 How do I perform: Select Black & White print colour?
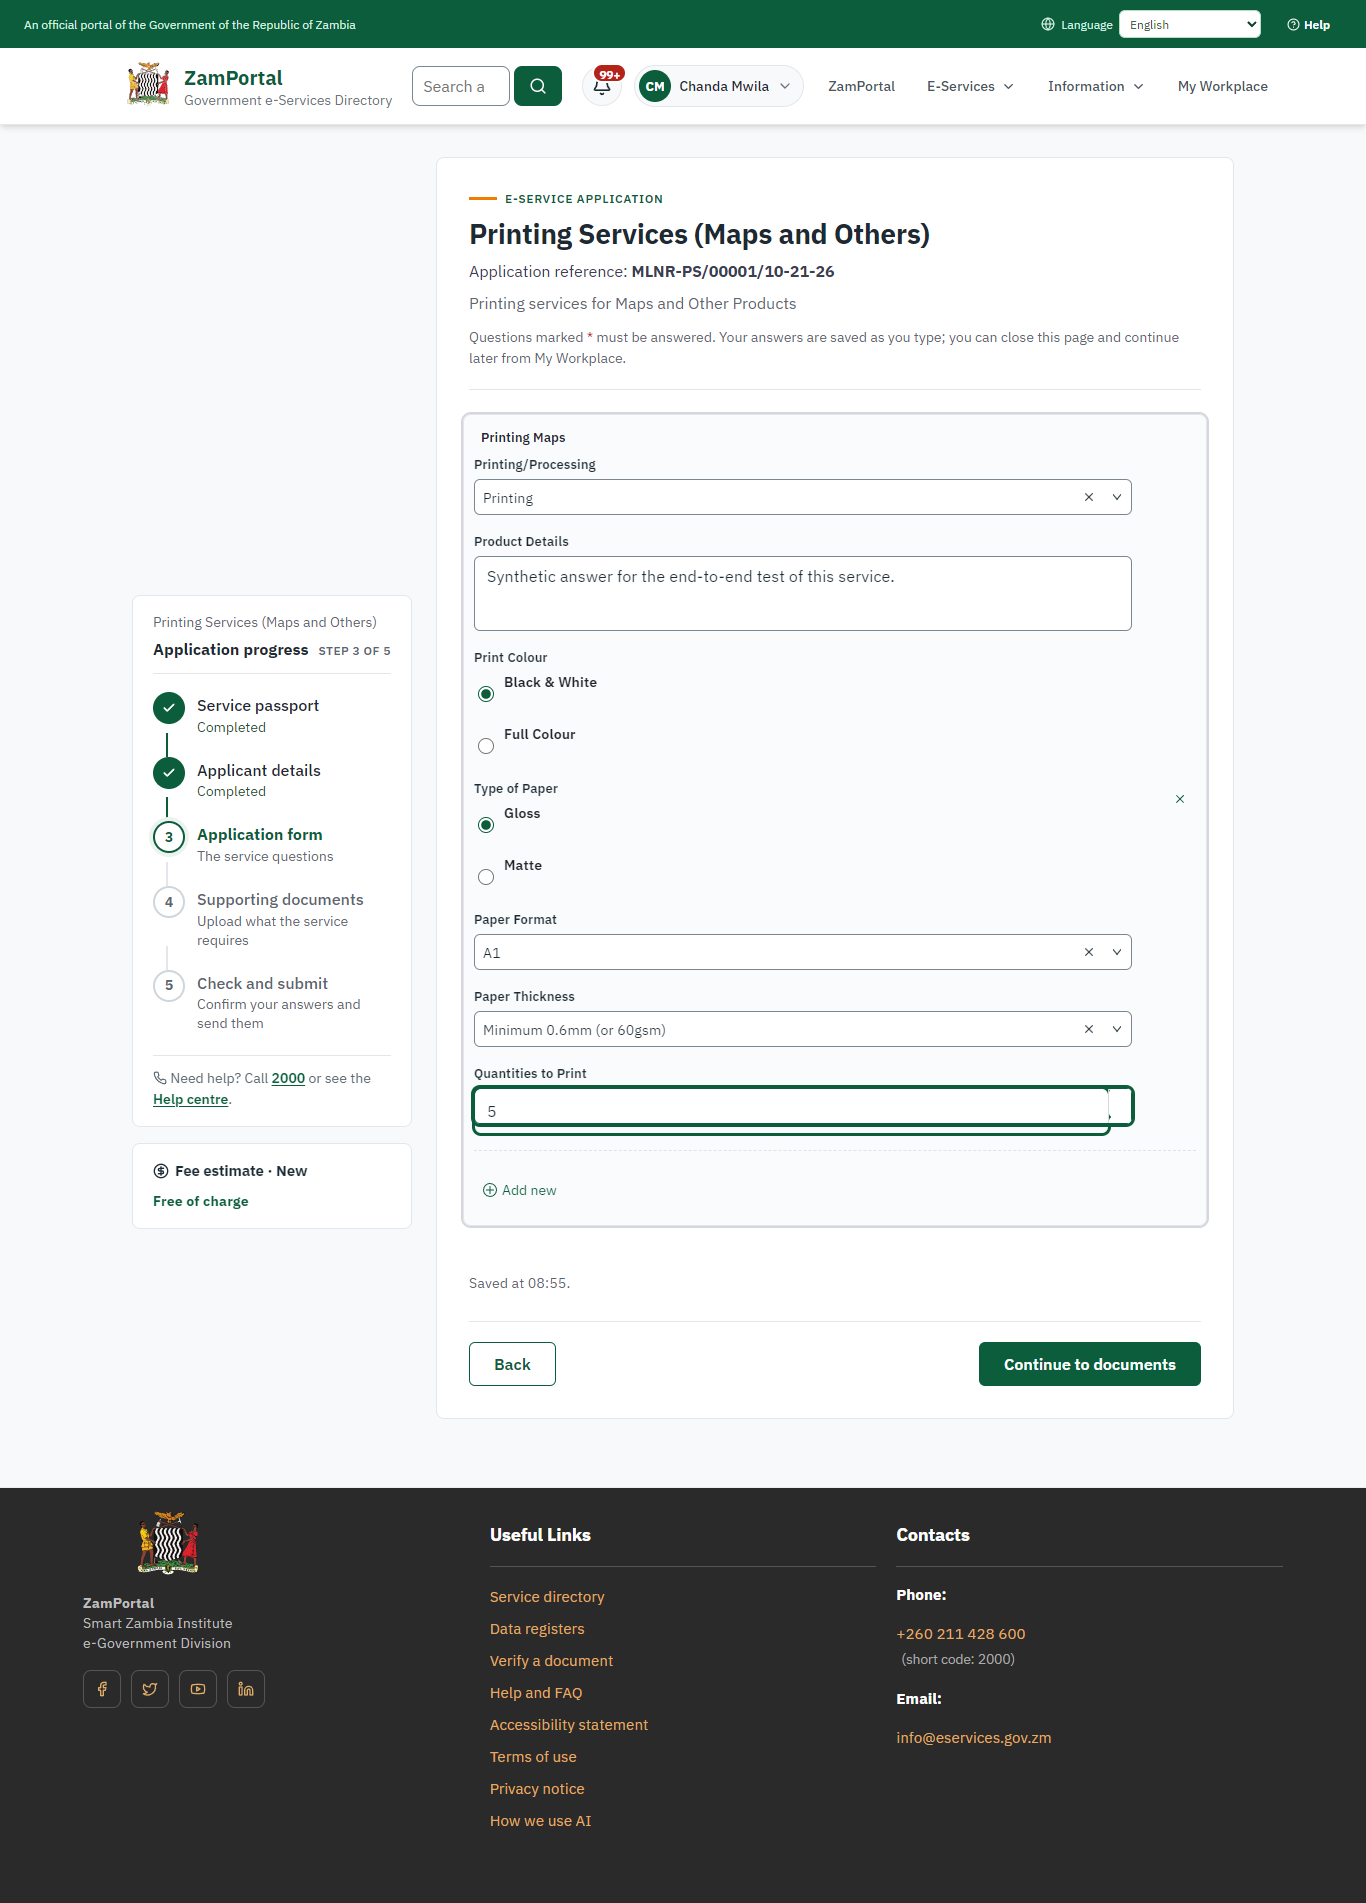486,694
